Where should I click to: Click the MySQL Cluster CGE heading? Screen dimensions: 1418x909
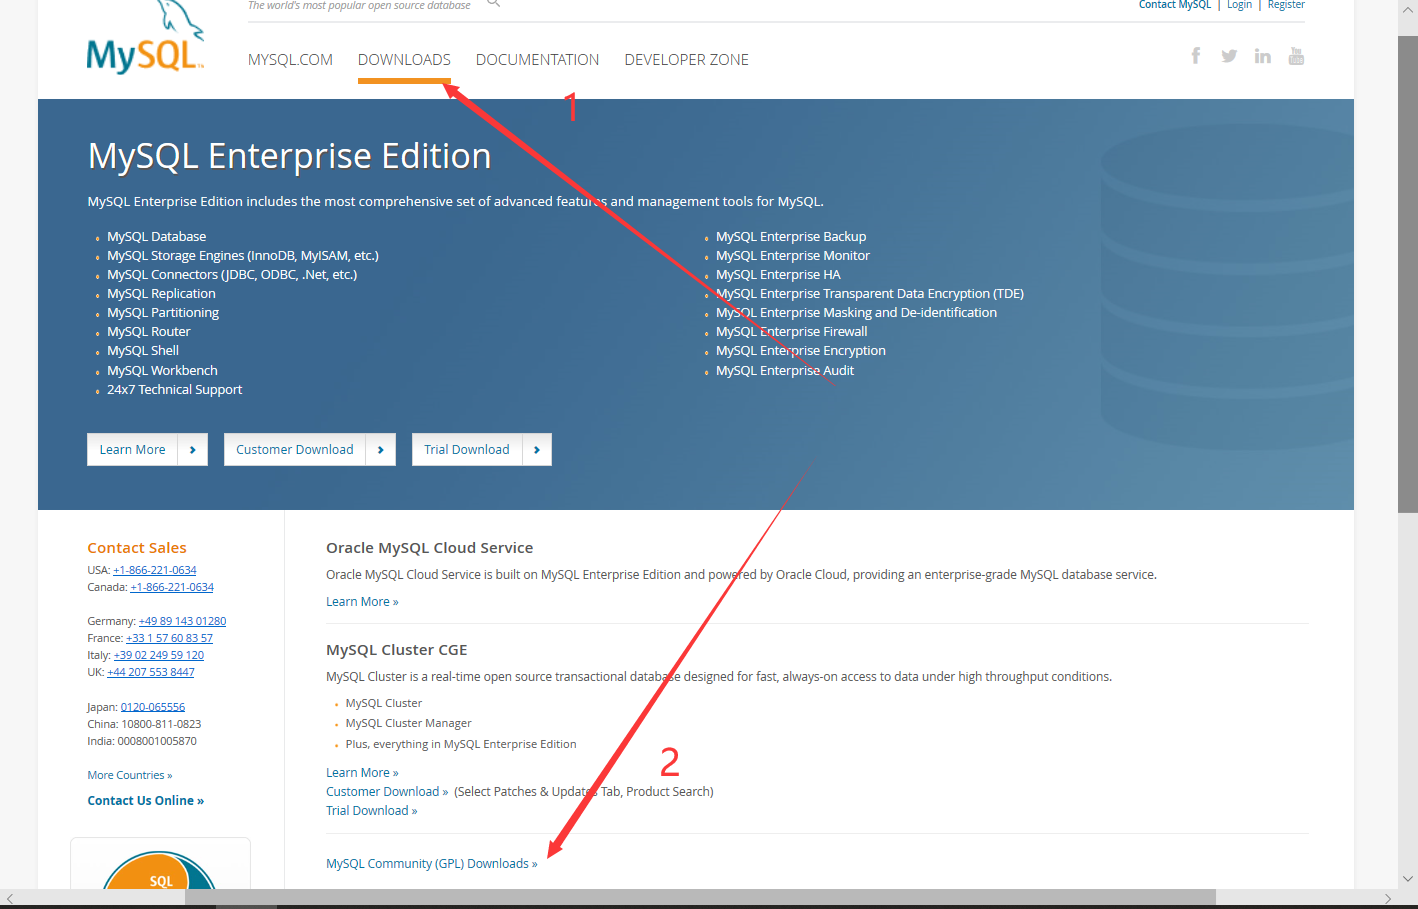[397, 650]
